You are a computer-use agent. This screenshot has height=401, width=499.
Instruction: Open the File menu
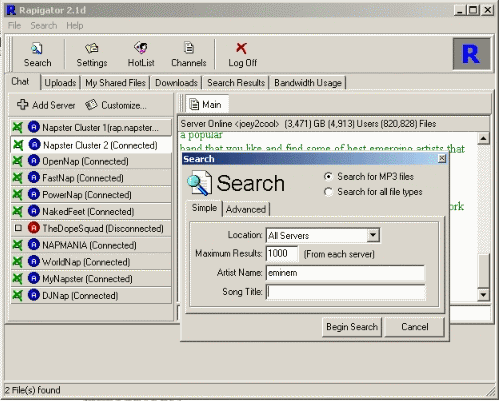click(x=14, y=25)
